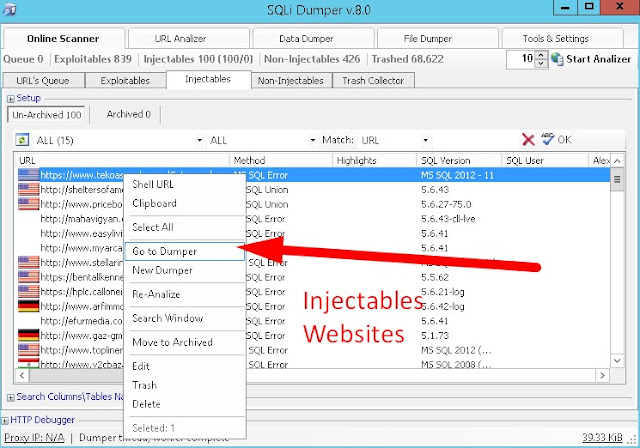
Task: Click the ABC checkmark OK icon
Action: point(548,139)
